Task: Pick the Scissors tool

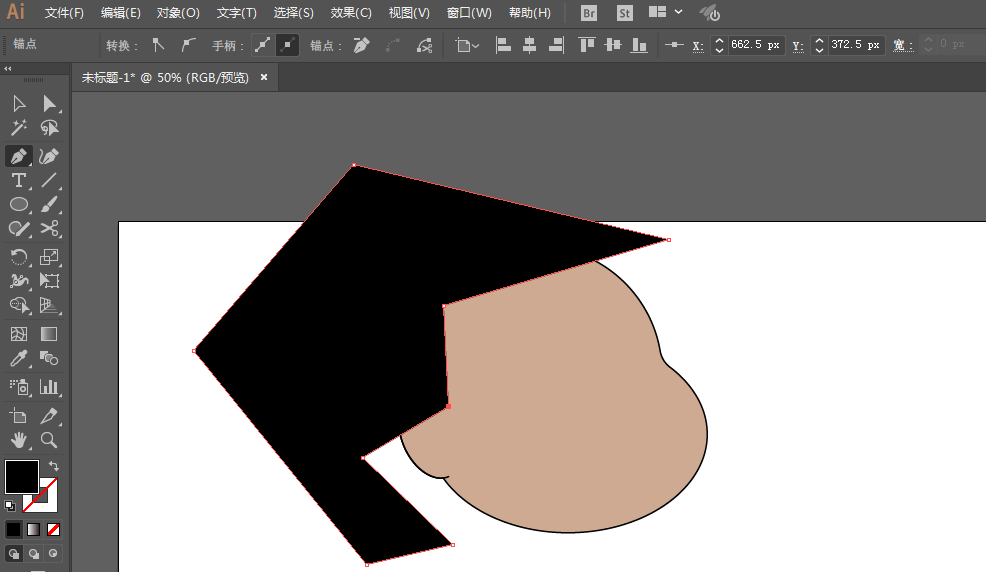Action: pos(49,230)
